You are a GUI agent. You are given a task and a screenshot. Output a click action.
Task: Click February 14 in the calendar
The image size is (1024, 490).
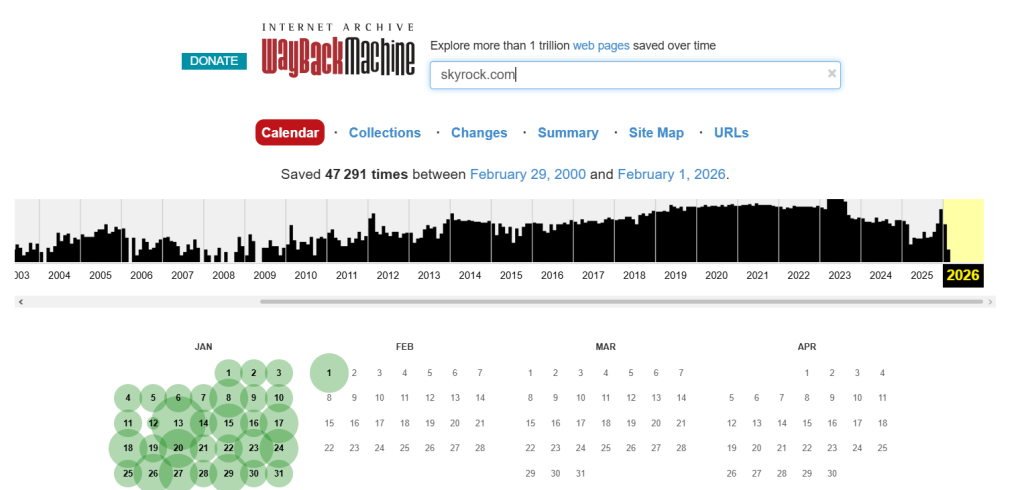point(480,398)
